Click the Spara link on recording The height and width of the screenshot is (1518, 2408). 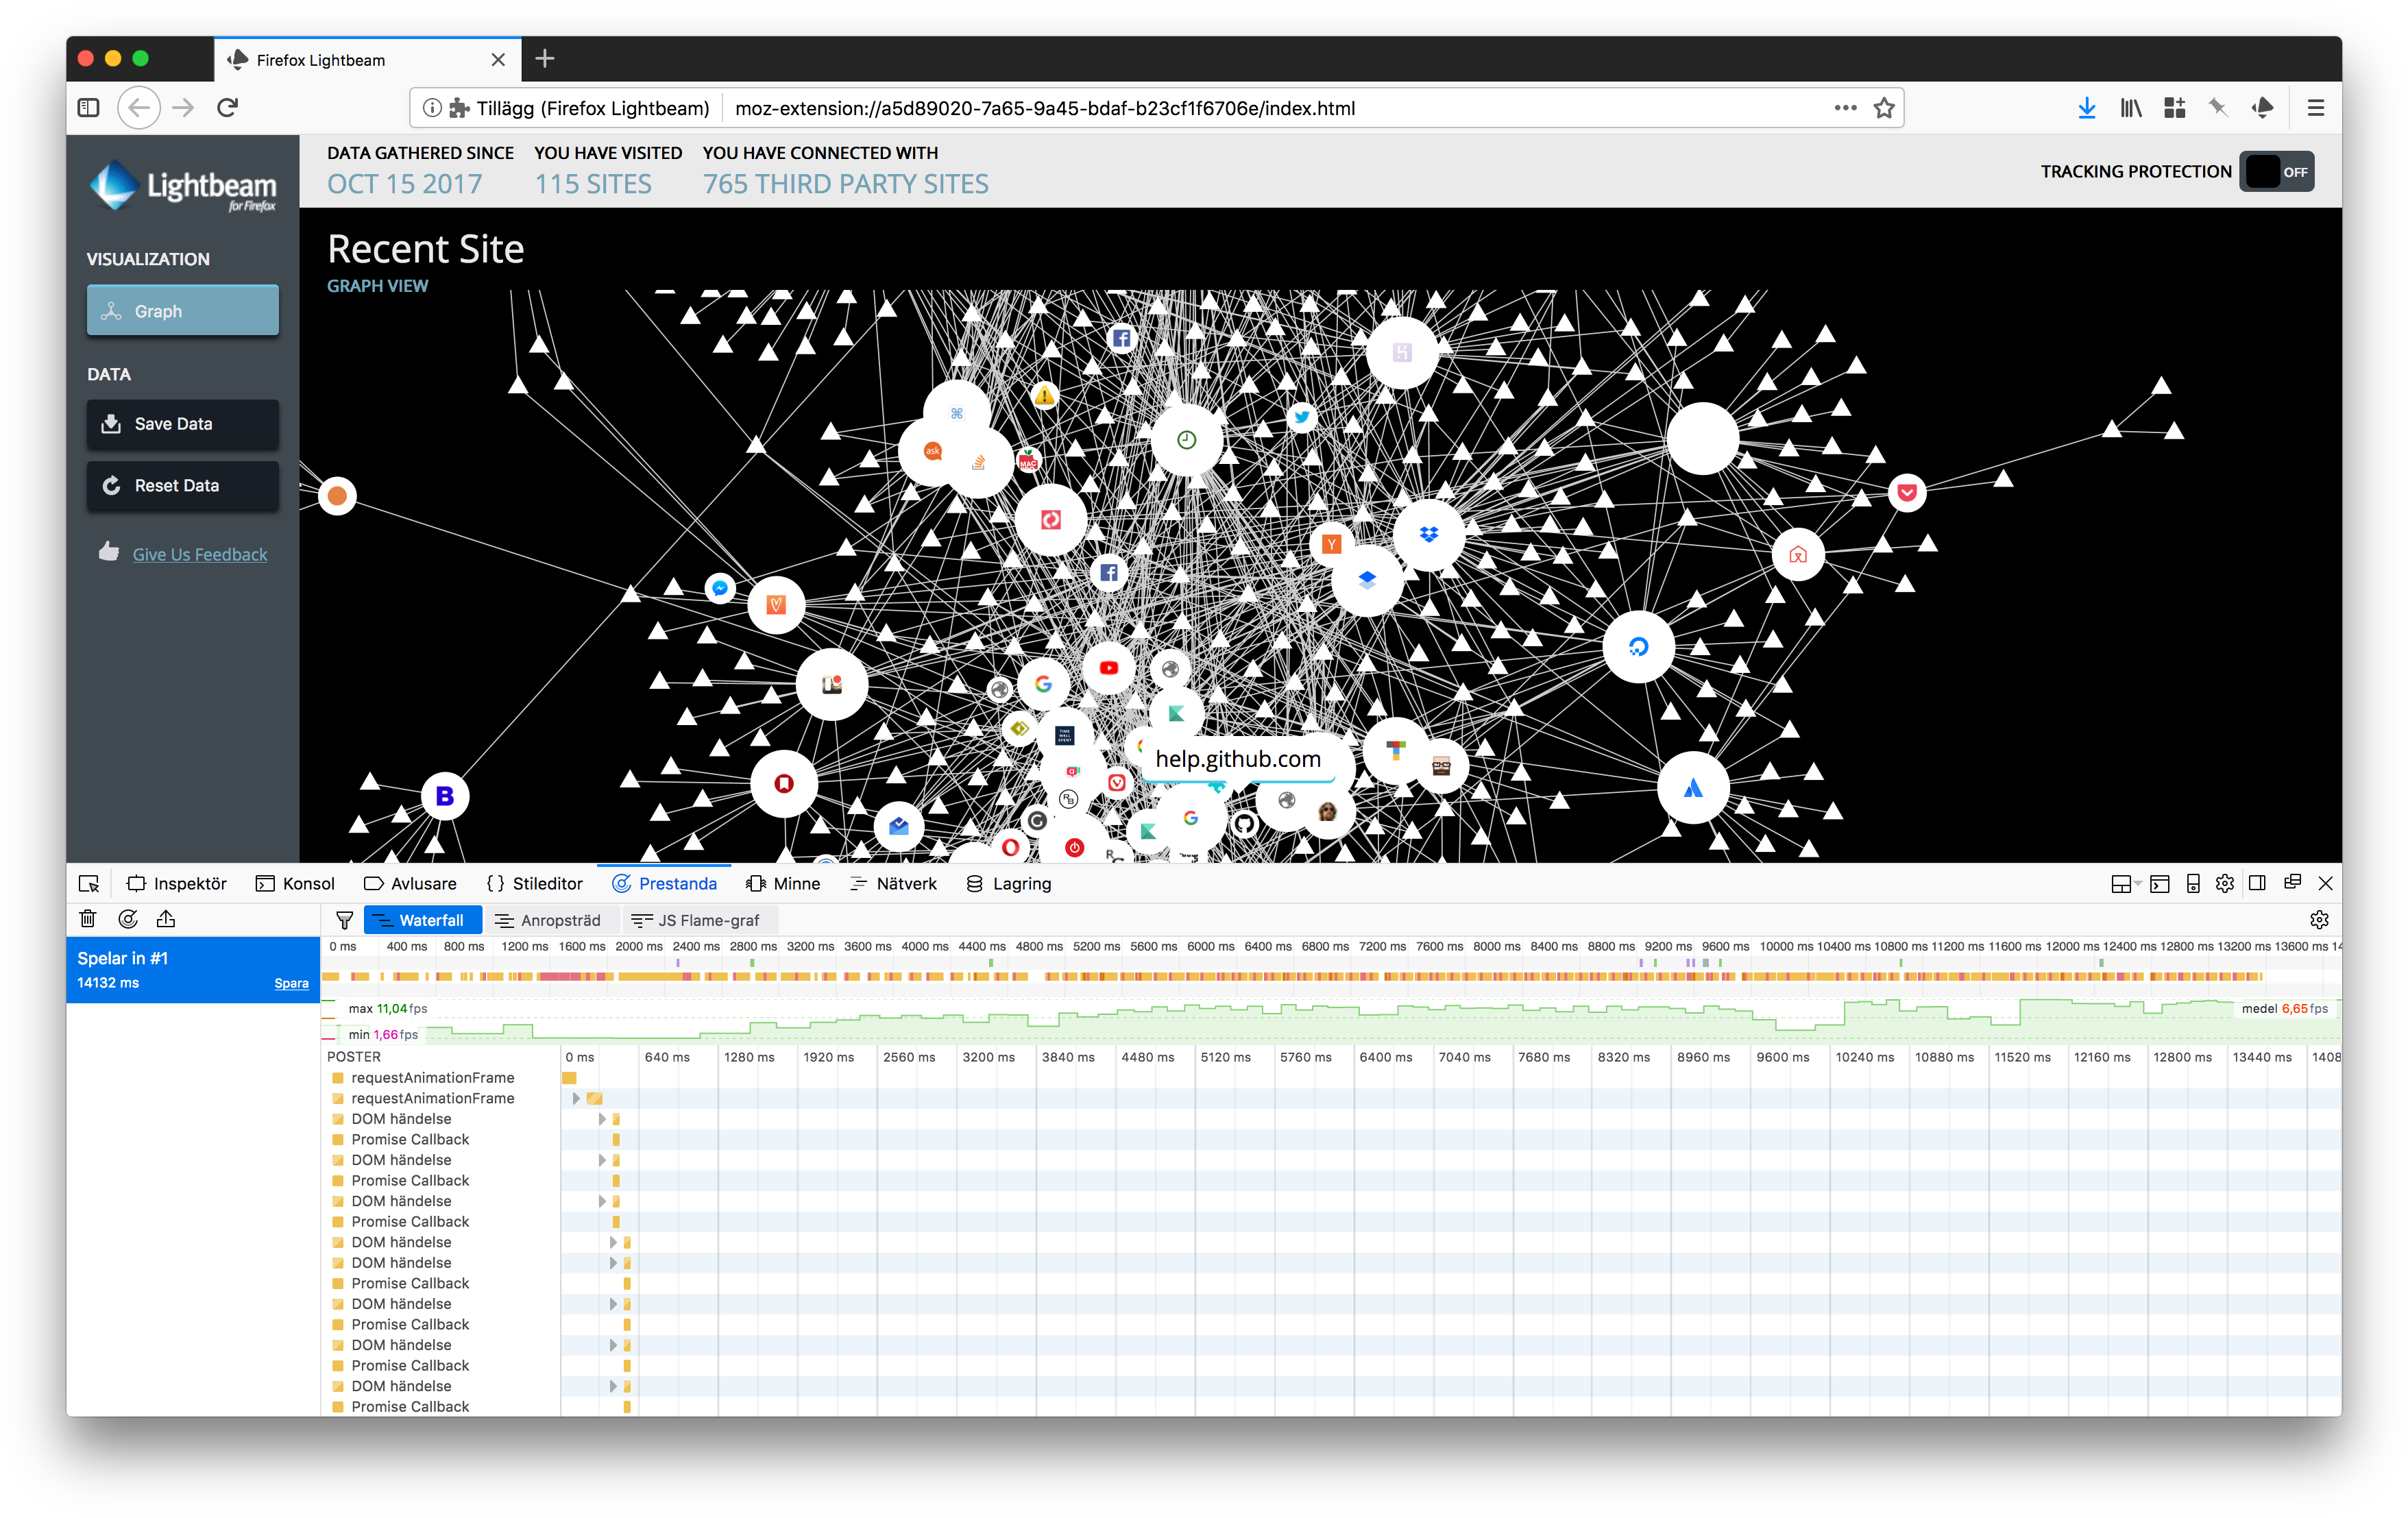pos(291,984)
